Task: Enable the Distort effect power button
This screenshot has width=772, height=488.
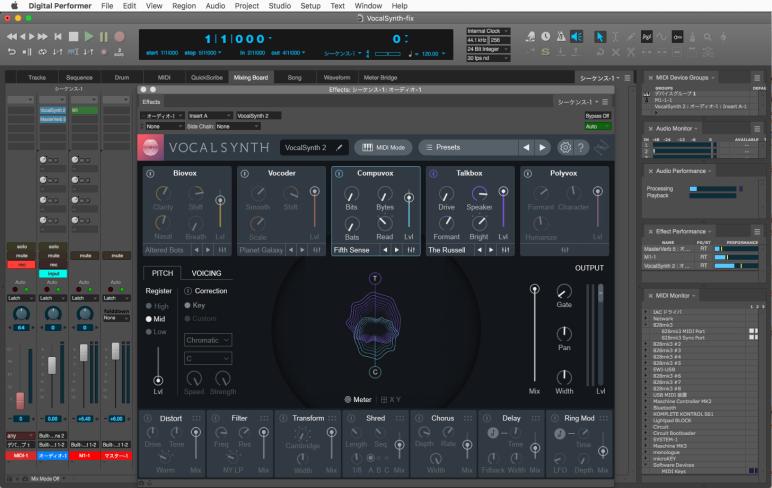Action: pyautogui.click(x=148, y=418)
